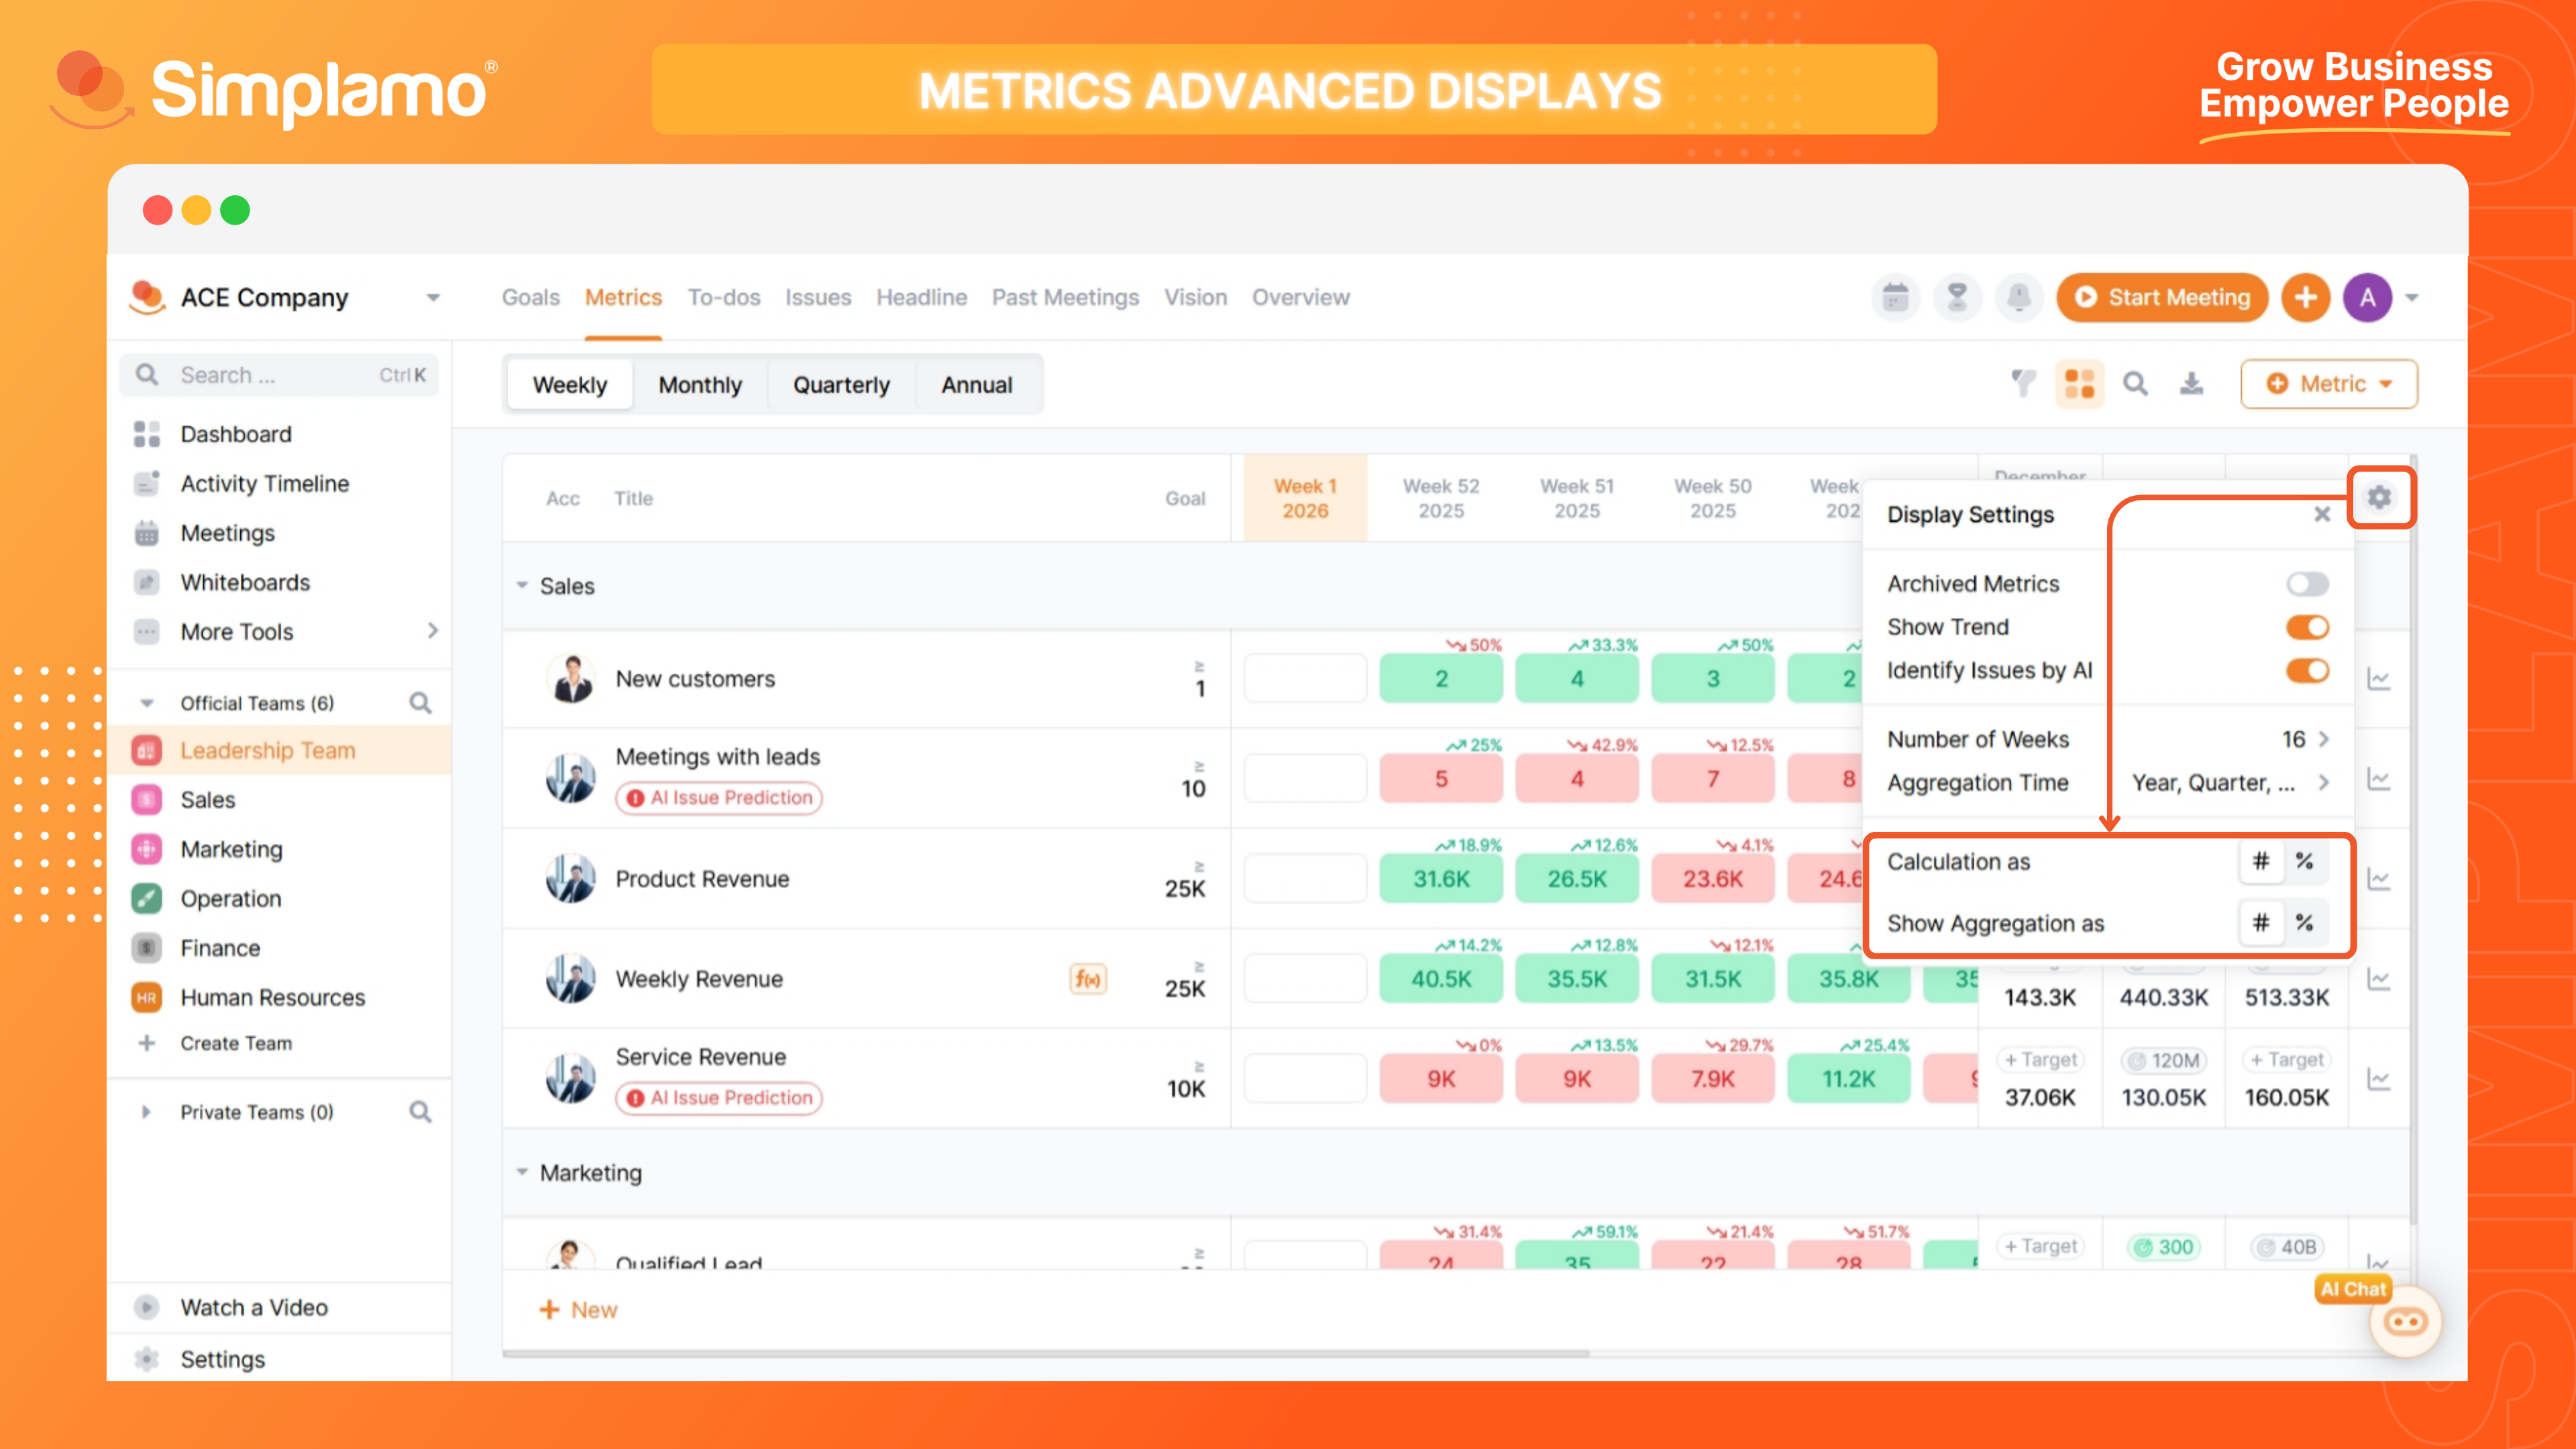2576x1449 pixels.
Task: Click the filter icon in metrics toolbar
Action: pyautogui.click(x=2023, y=384)
